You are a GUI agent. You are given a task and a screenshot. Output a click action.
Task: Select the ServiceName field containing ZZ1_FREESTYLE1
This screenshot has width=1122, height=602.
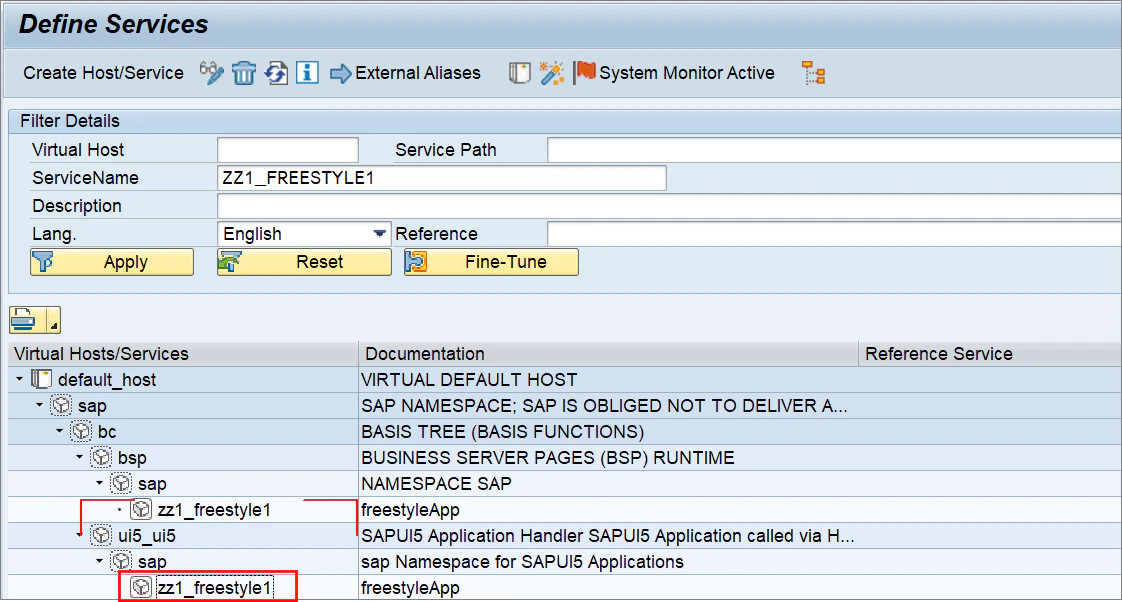pyautogui.click(x=442, y=178)
